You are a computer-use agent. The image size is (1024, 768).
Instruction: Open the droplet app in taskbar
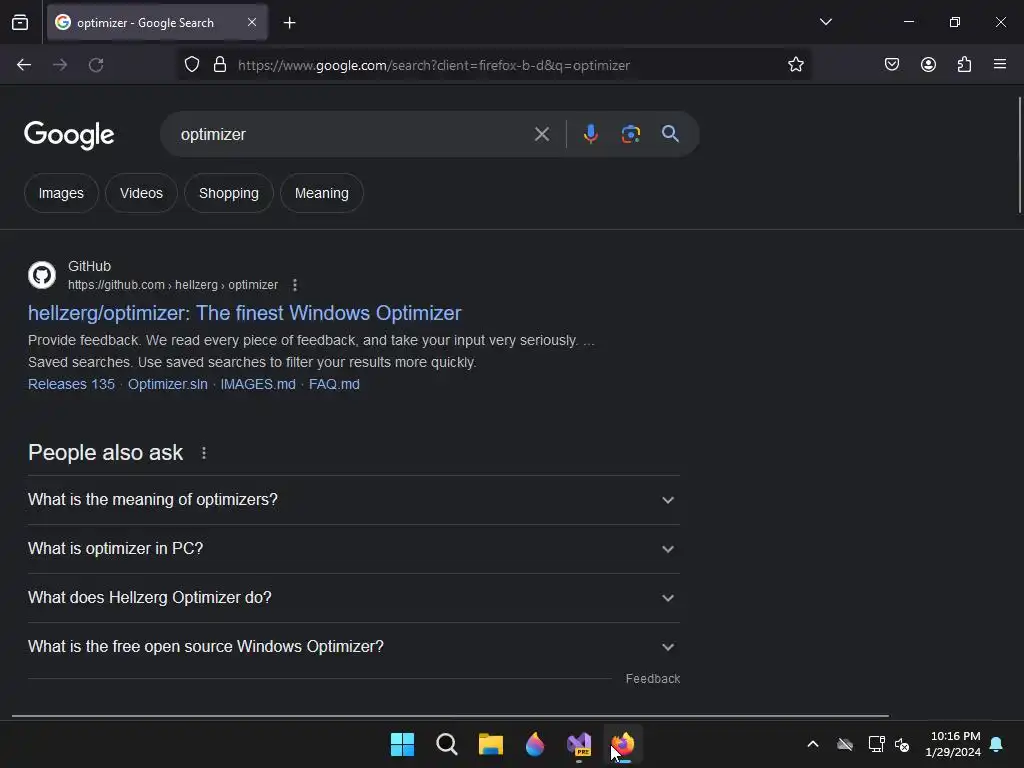(535, 744)
